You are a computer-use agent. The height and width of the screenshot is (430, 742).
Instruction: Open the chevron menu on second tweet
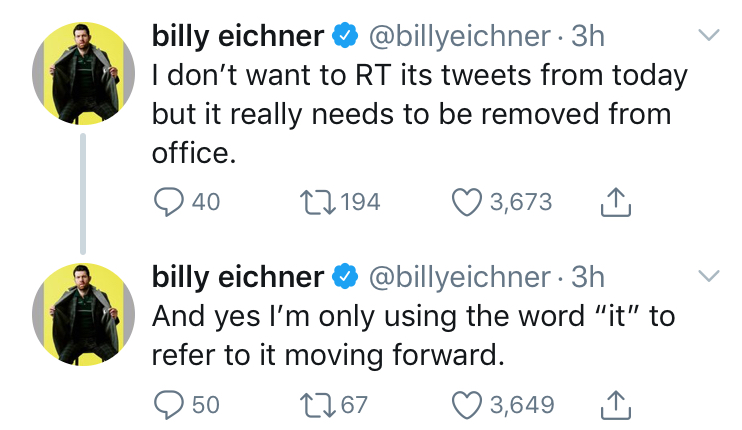[709, 276]
